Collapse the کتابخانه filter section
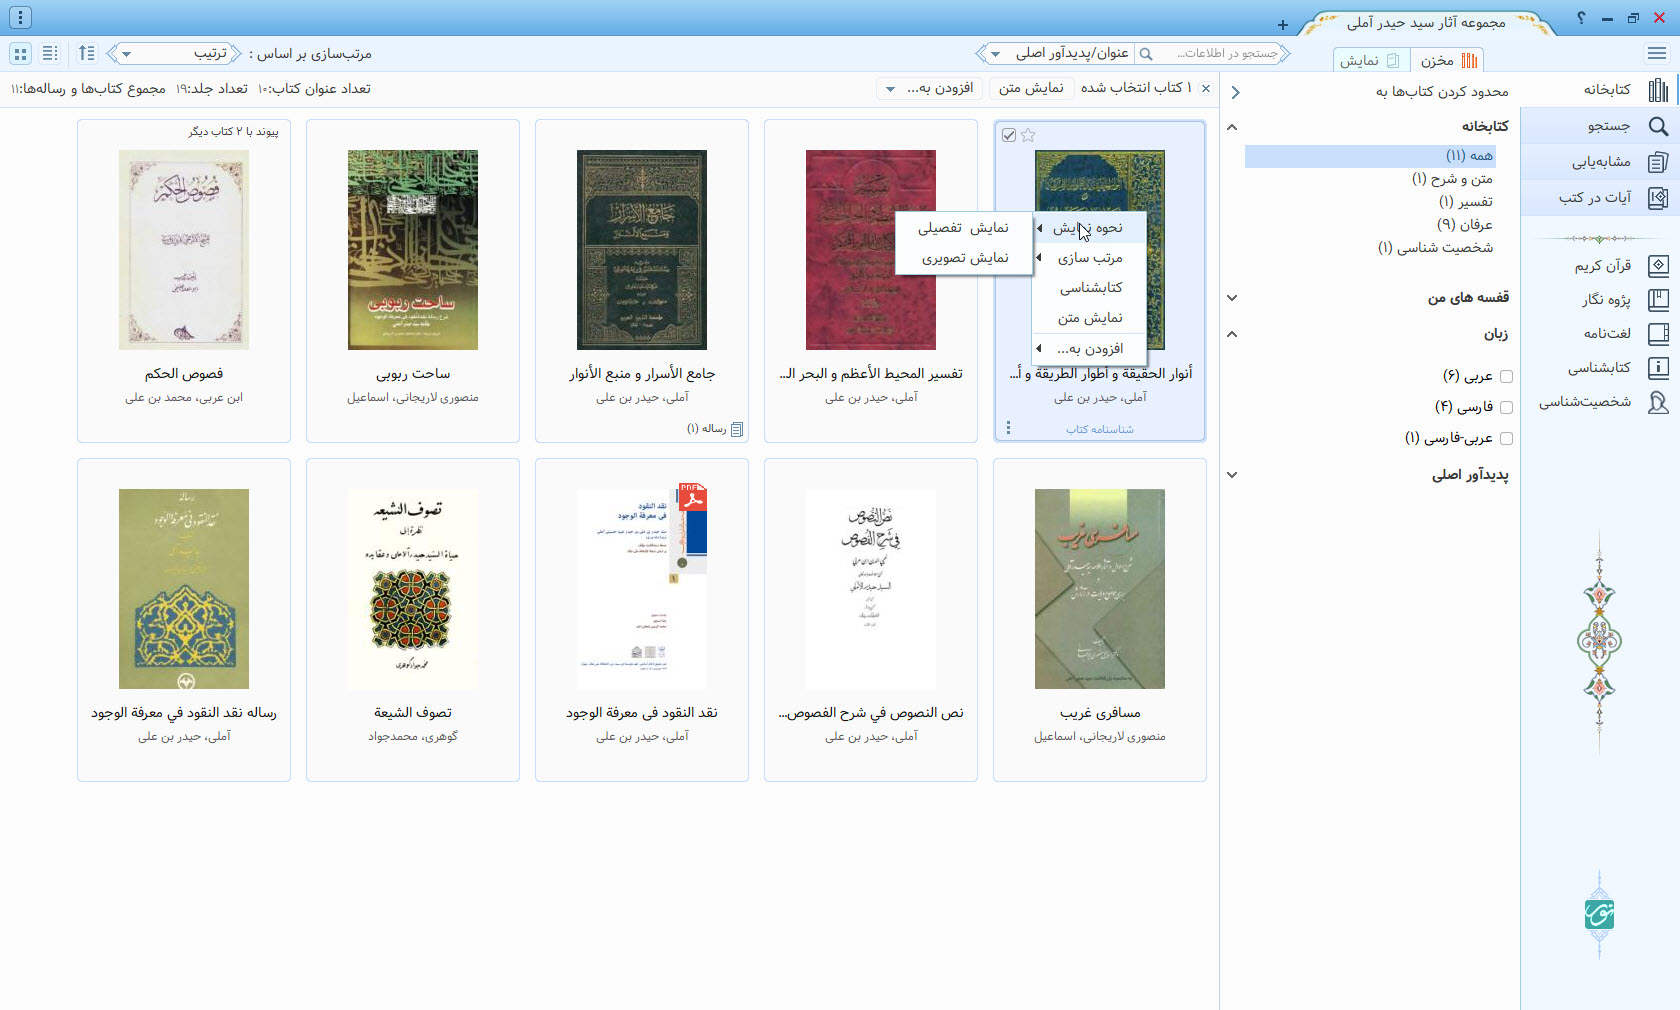The width and height of the screenshot is (1680, 1010). point(1232,127)
